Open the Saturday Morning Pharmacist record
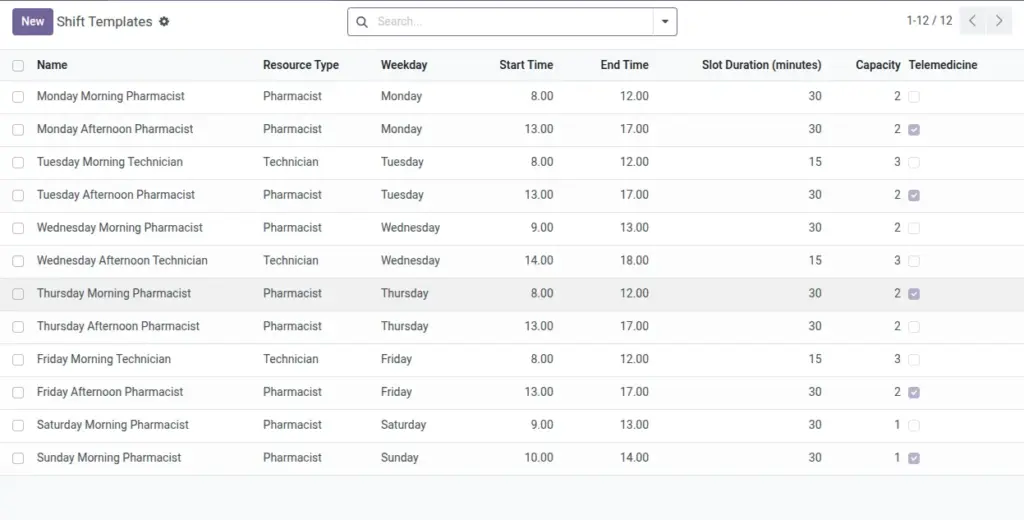 point(113,425)
